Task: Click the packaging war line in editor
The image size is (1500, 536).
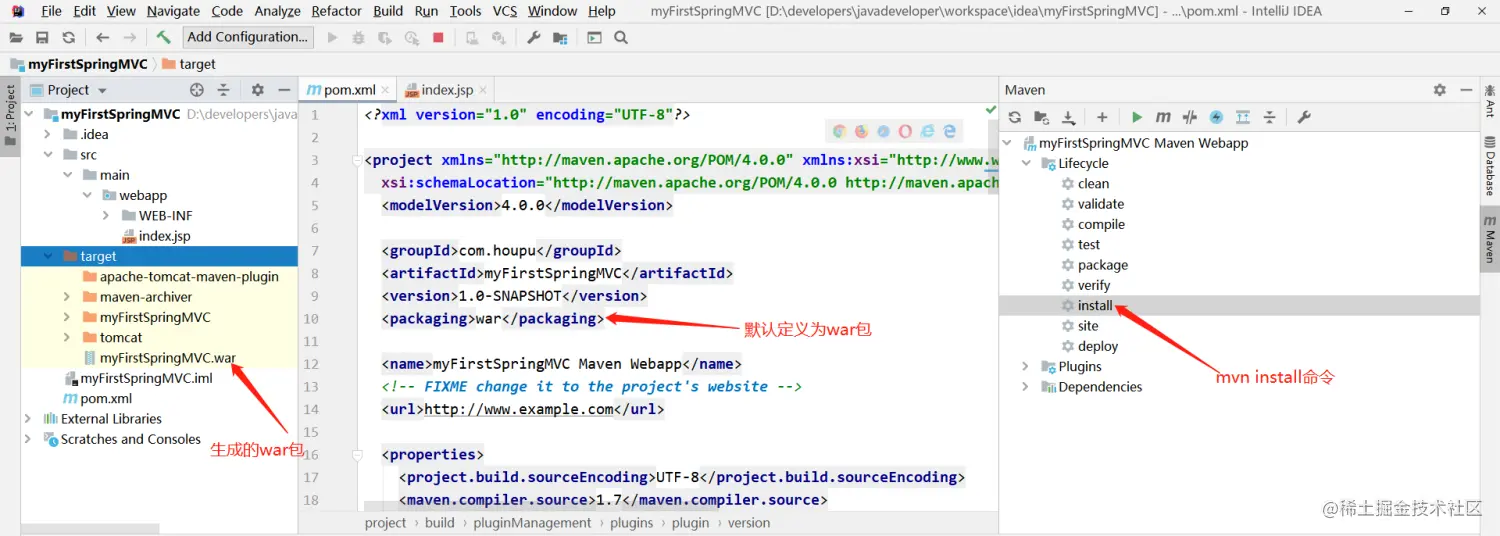Action: pos(493,319)
